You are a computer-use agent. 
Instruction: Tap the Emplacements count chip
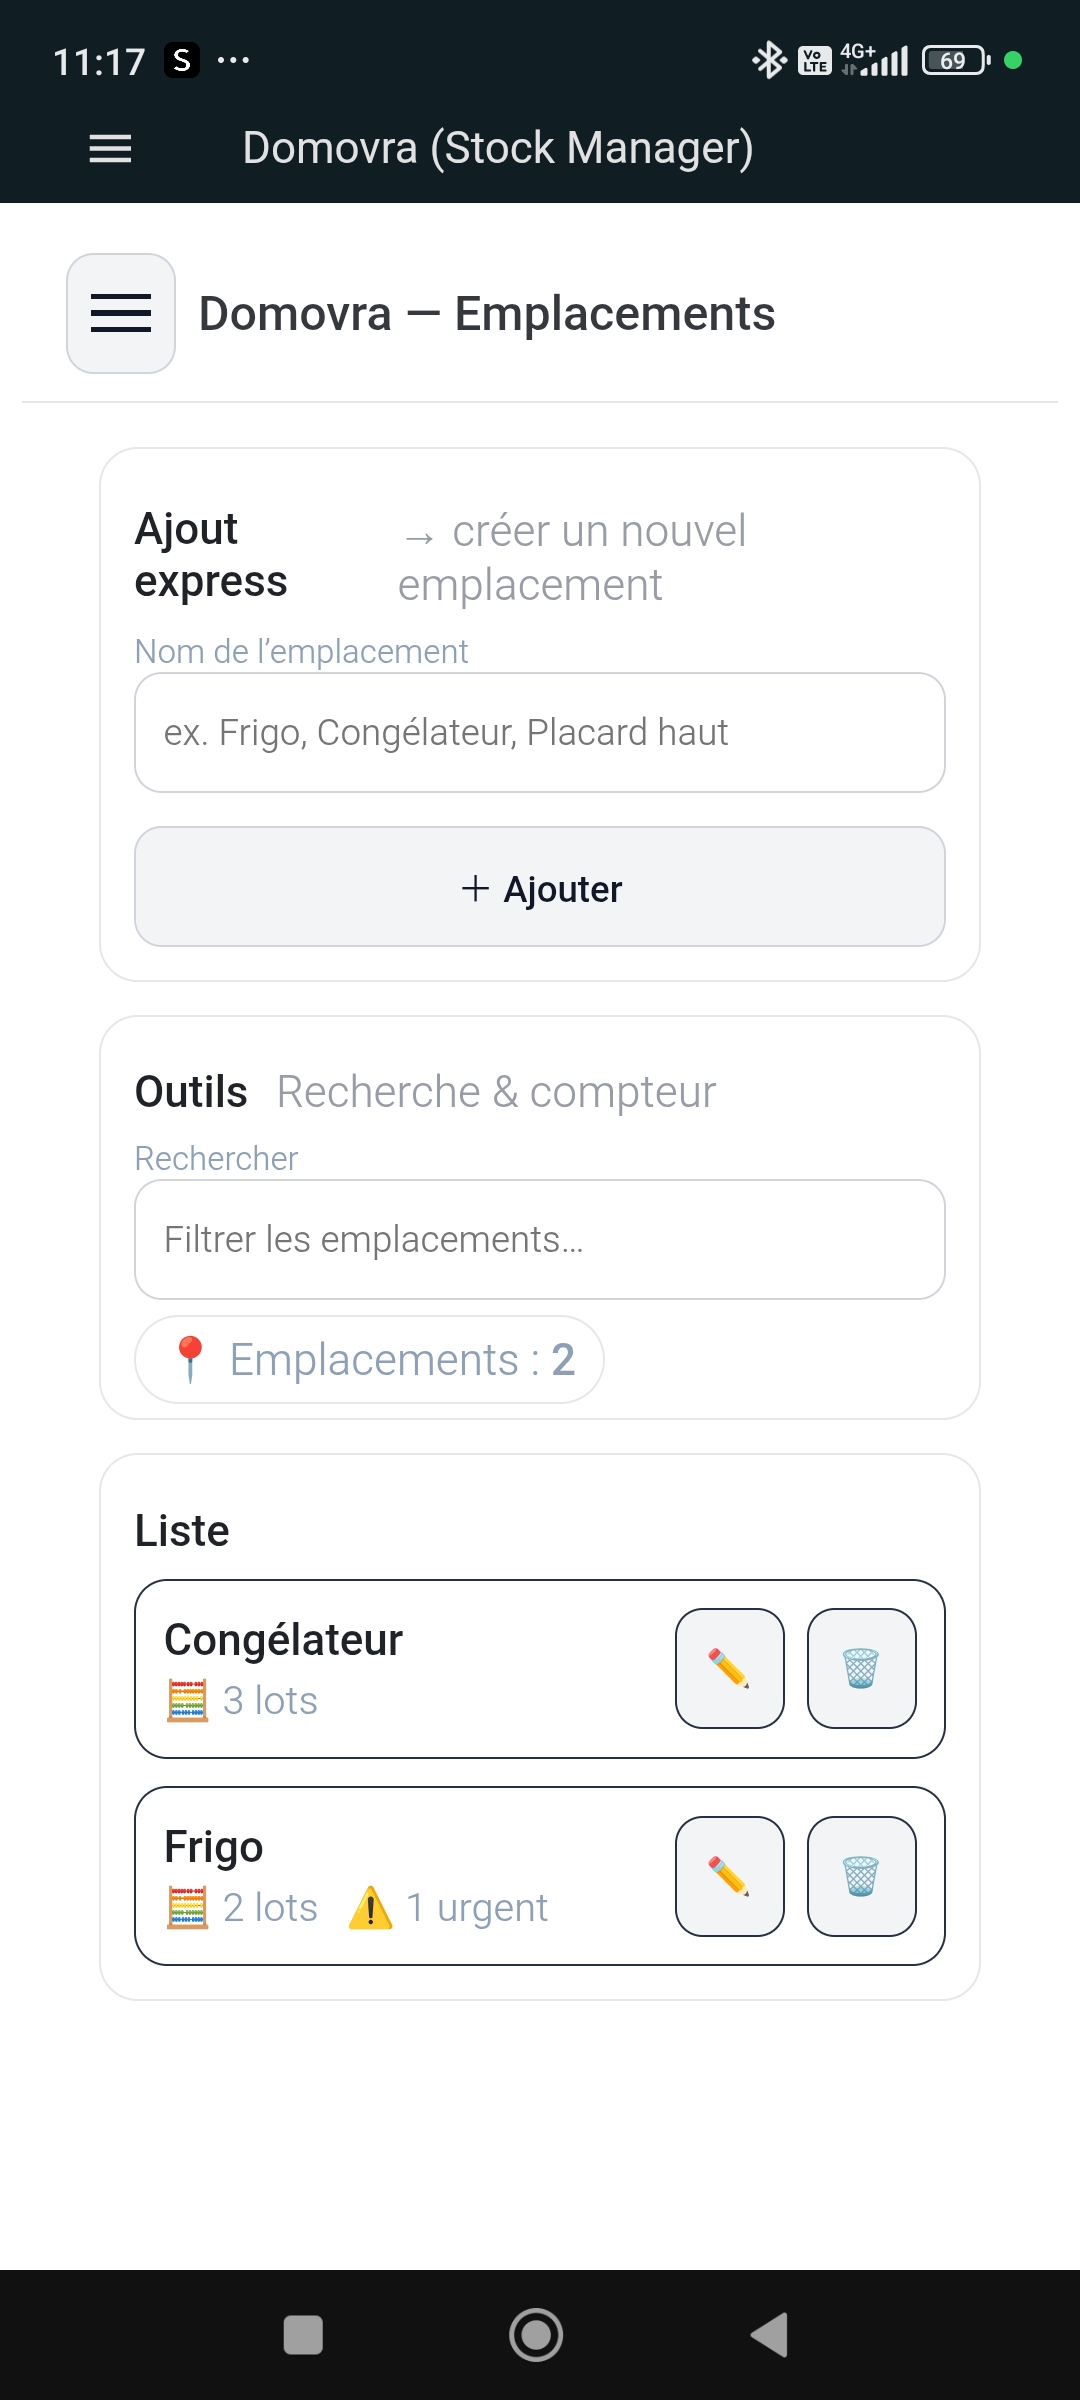(x=369, y=1360)
